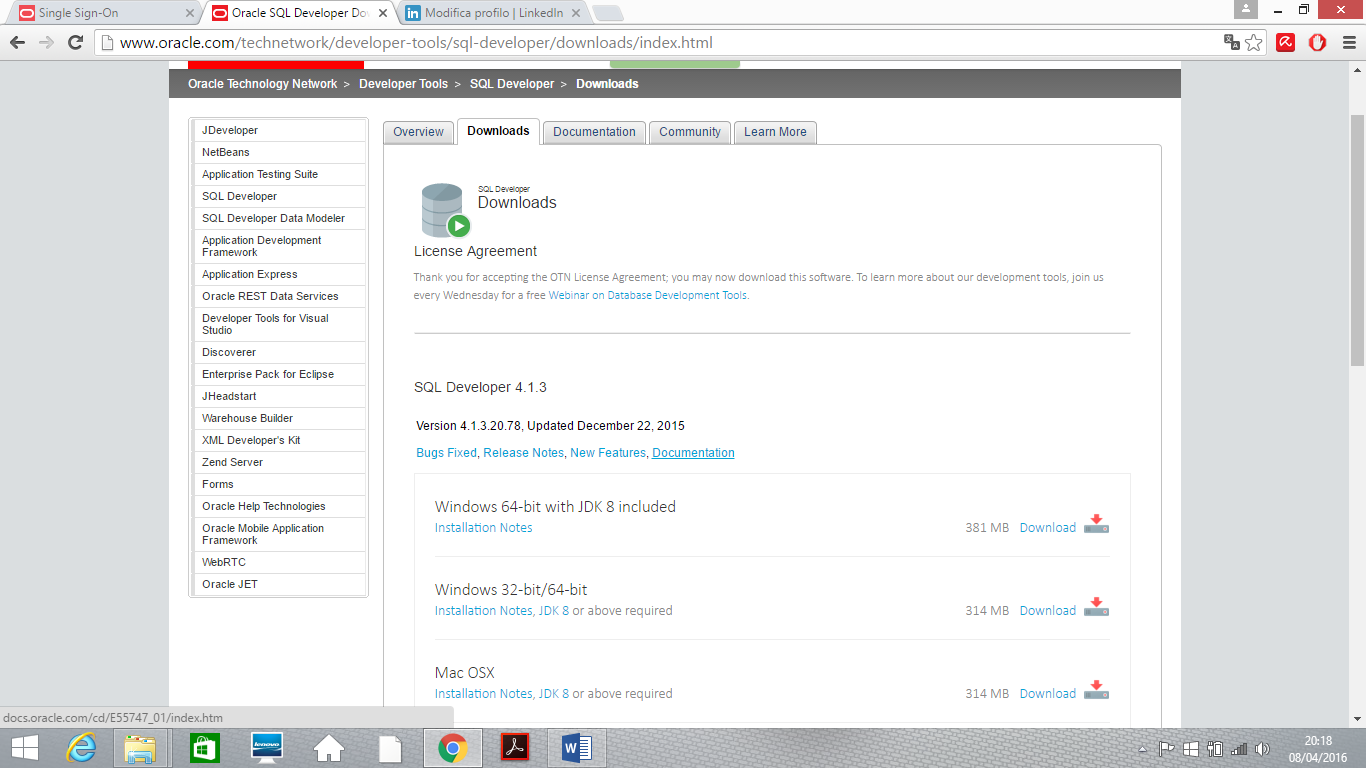Open the Bugs Fixed link
Screen dimensions: 1366x768
446,453
